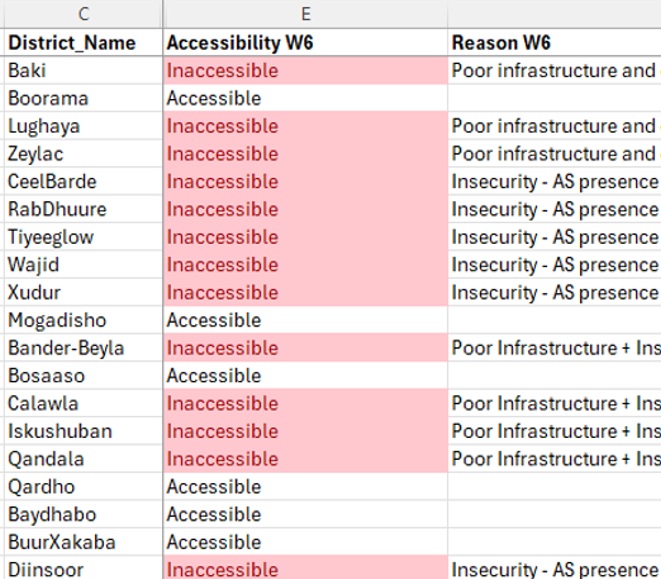Screen dimensions: 661x579
Task: Select column E header
Action: pos(305,14)
